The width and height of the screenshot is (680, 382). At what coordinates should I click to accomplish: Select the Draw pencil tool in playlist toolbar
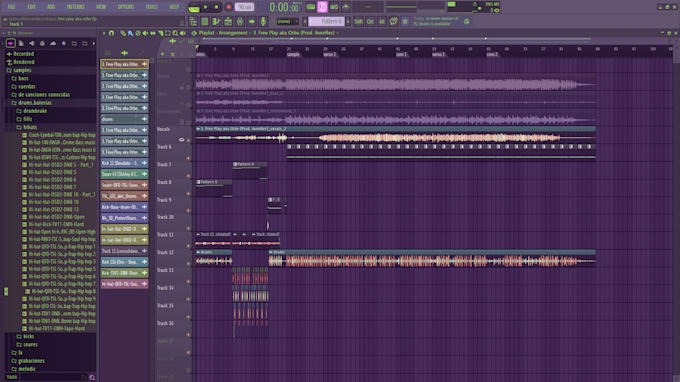coord(123,33)
